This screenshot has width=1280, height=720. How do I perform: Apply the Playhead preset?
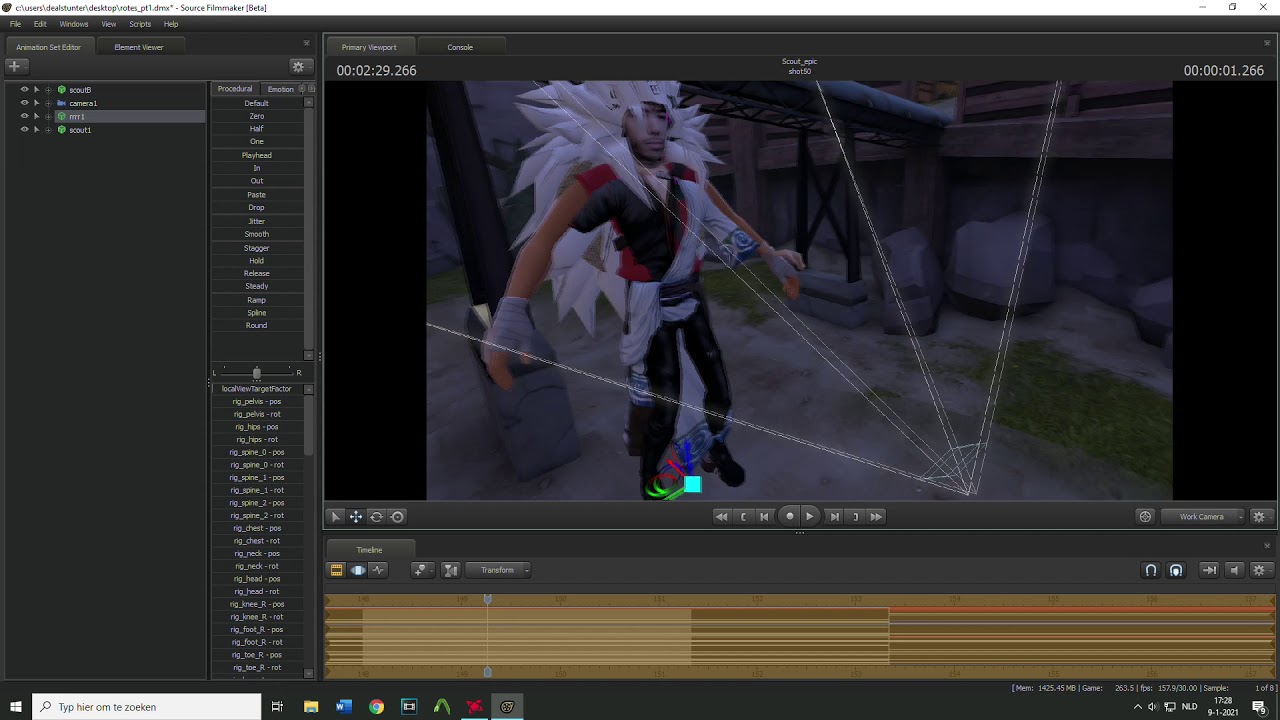click(x=257, y=155)
